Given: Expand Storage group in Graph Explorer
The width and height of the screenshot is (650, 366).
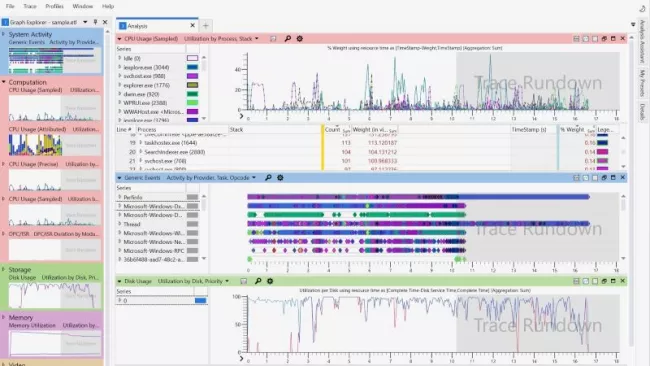Looking at the screenshot, I should (4, 269).
